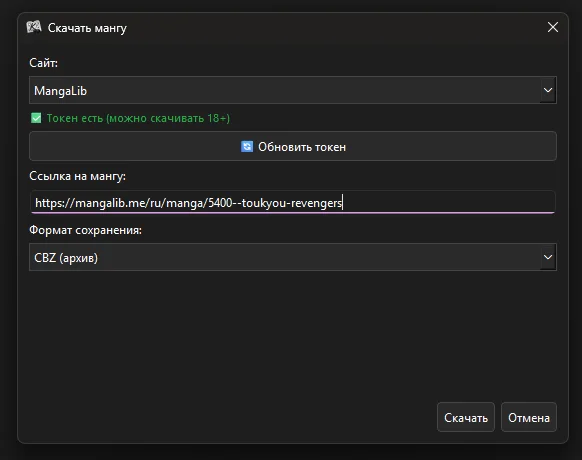The height and width of the screenshot is (460, 582).
Task: Click the Обновить токен button
Action: (x=292, y=146)
